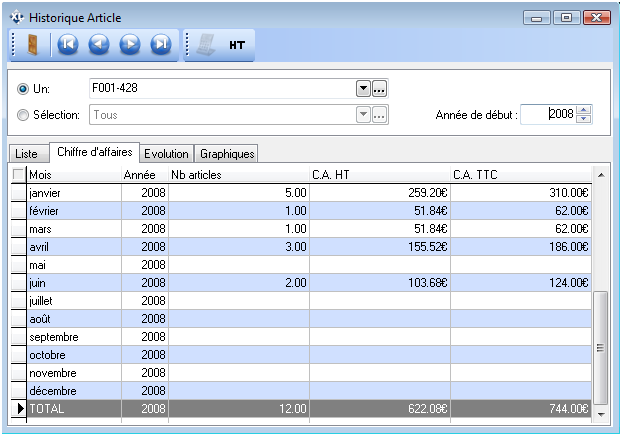622x436 pixels.
Task: Jump to the last record
Action: point(160,45)
